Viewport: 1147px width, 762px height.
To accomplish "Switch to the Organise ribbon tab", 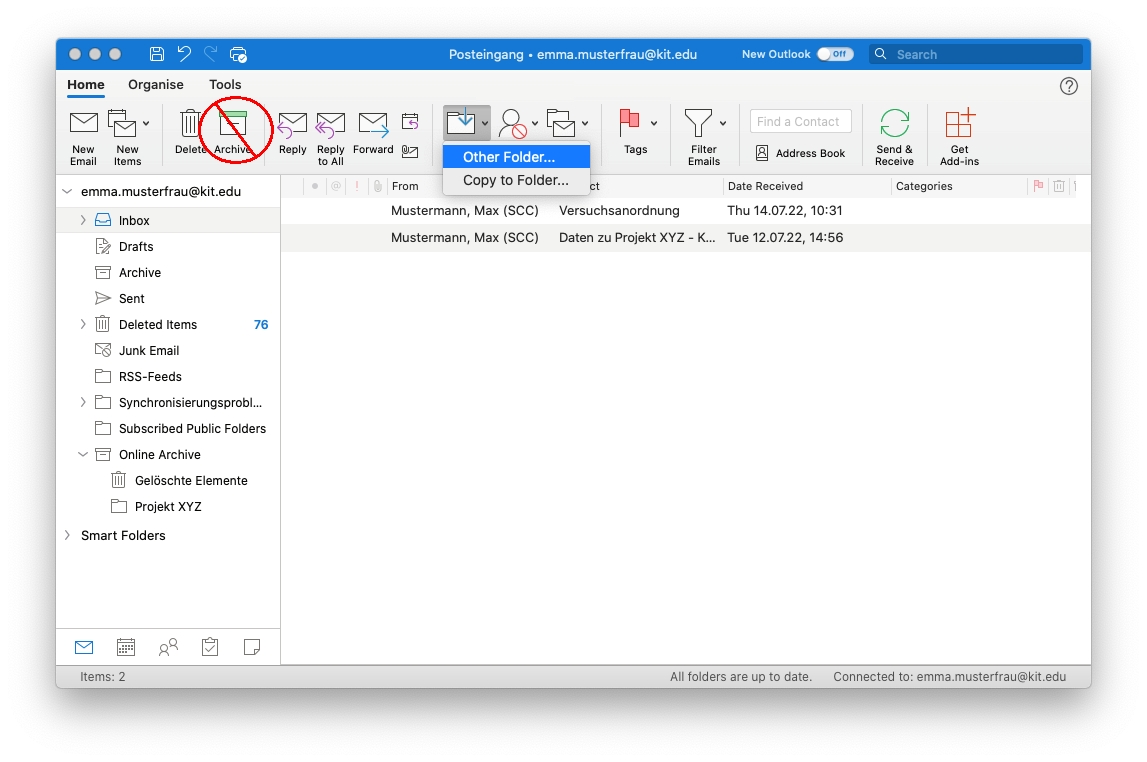I will click(x=156, y=85).
